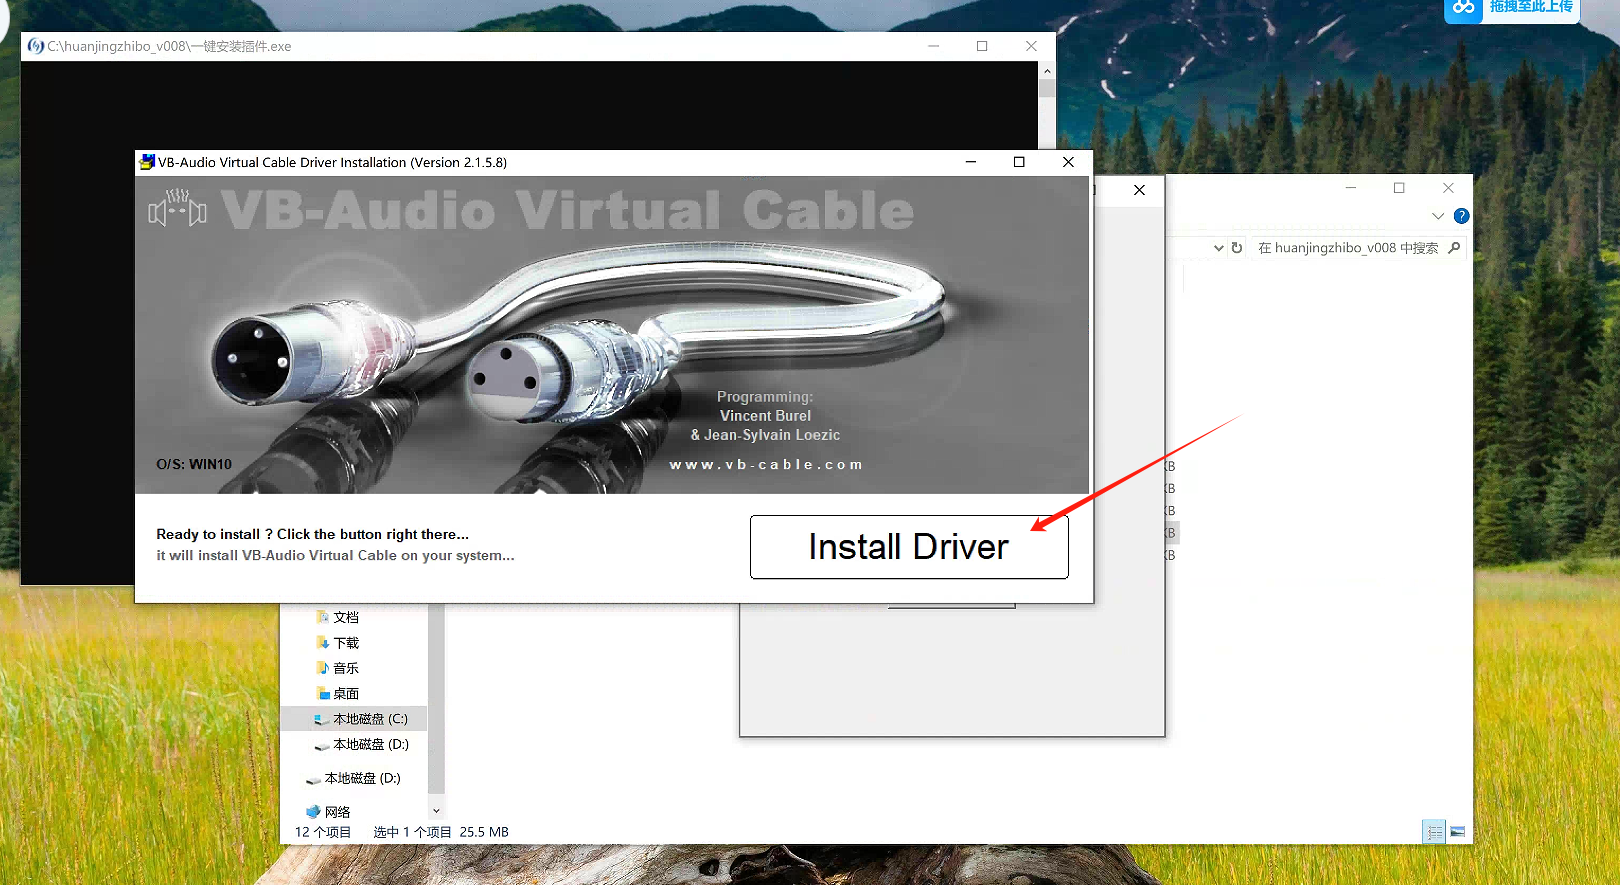Screen dimensions: 1620x885
Task: Expand the Explorer ribbon chevron
Action: [x=1438, y=216]
